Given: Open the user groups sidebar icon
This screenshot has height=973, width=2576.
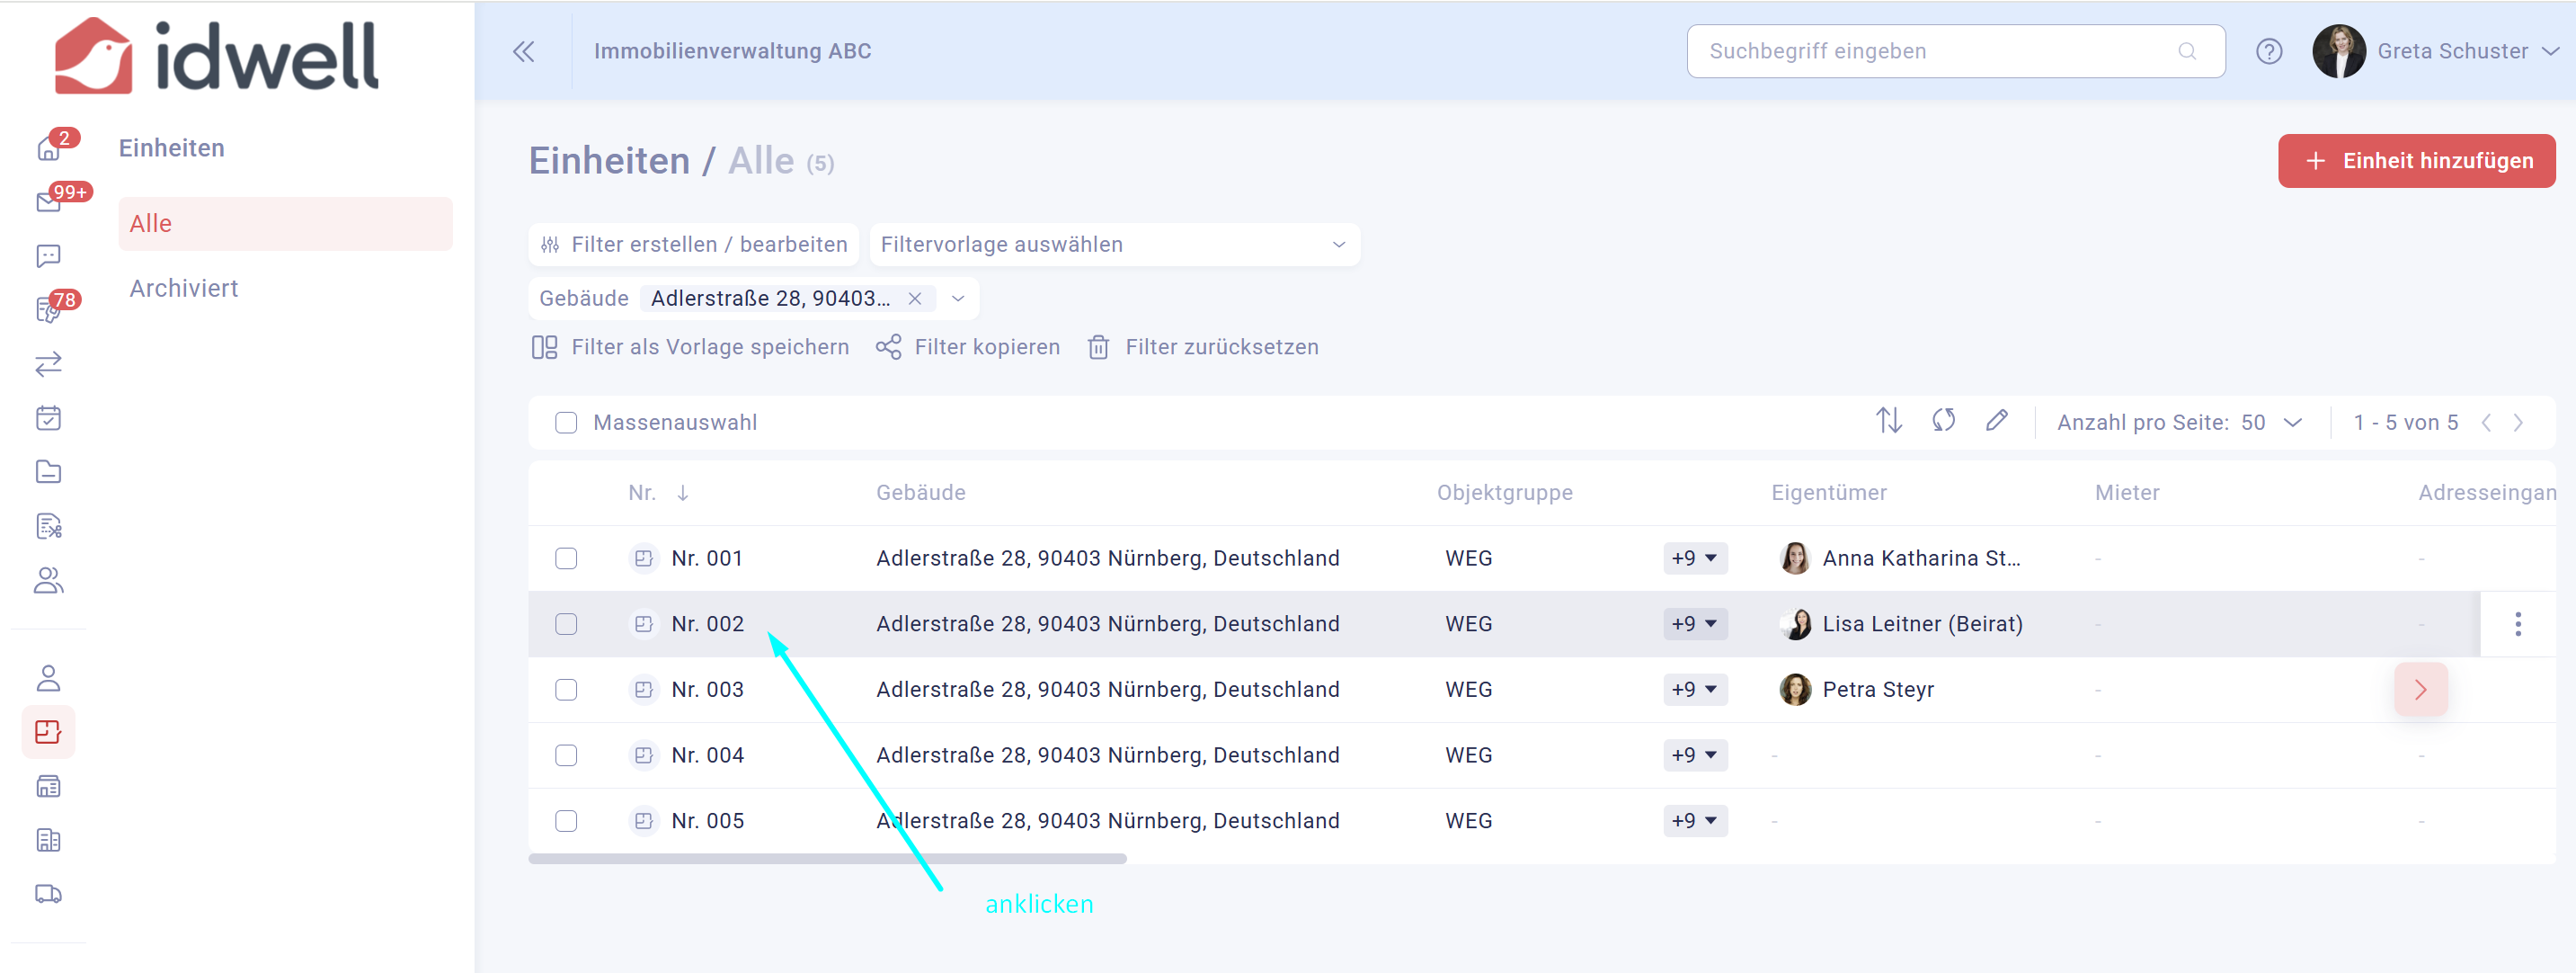Looking at the screenshot, I should tap(48, 580).
